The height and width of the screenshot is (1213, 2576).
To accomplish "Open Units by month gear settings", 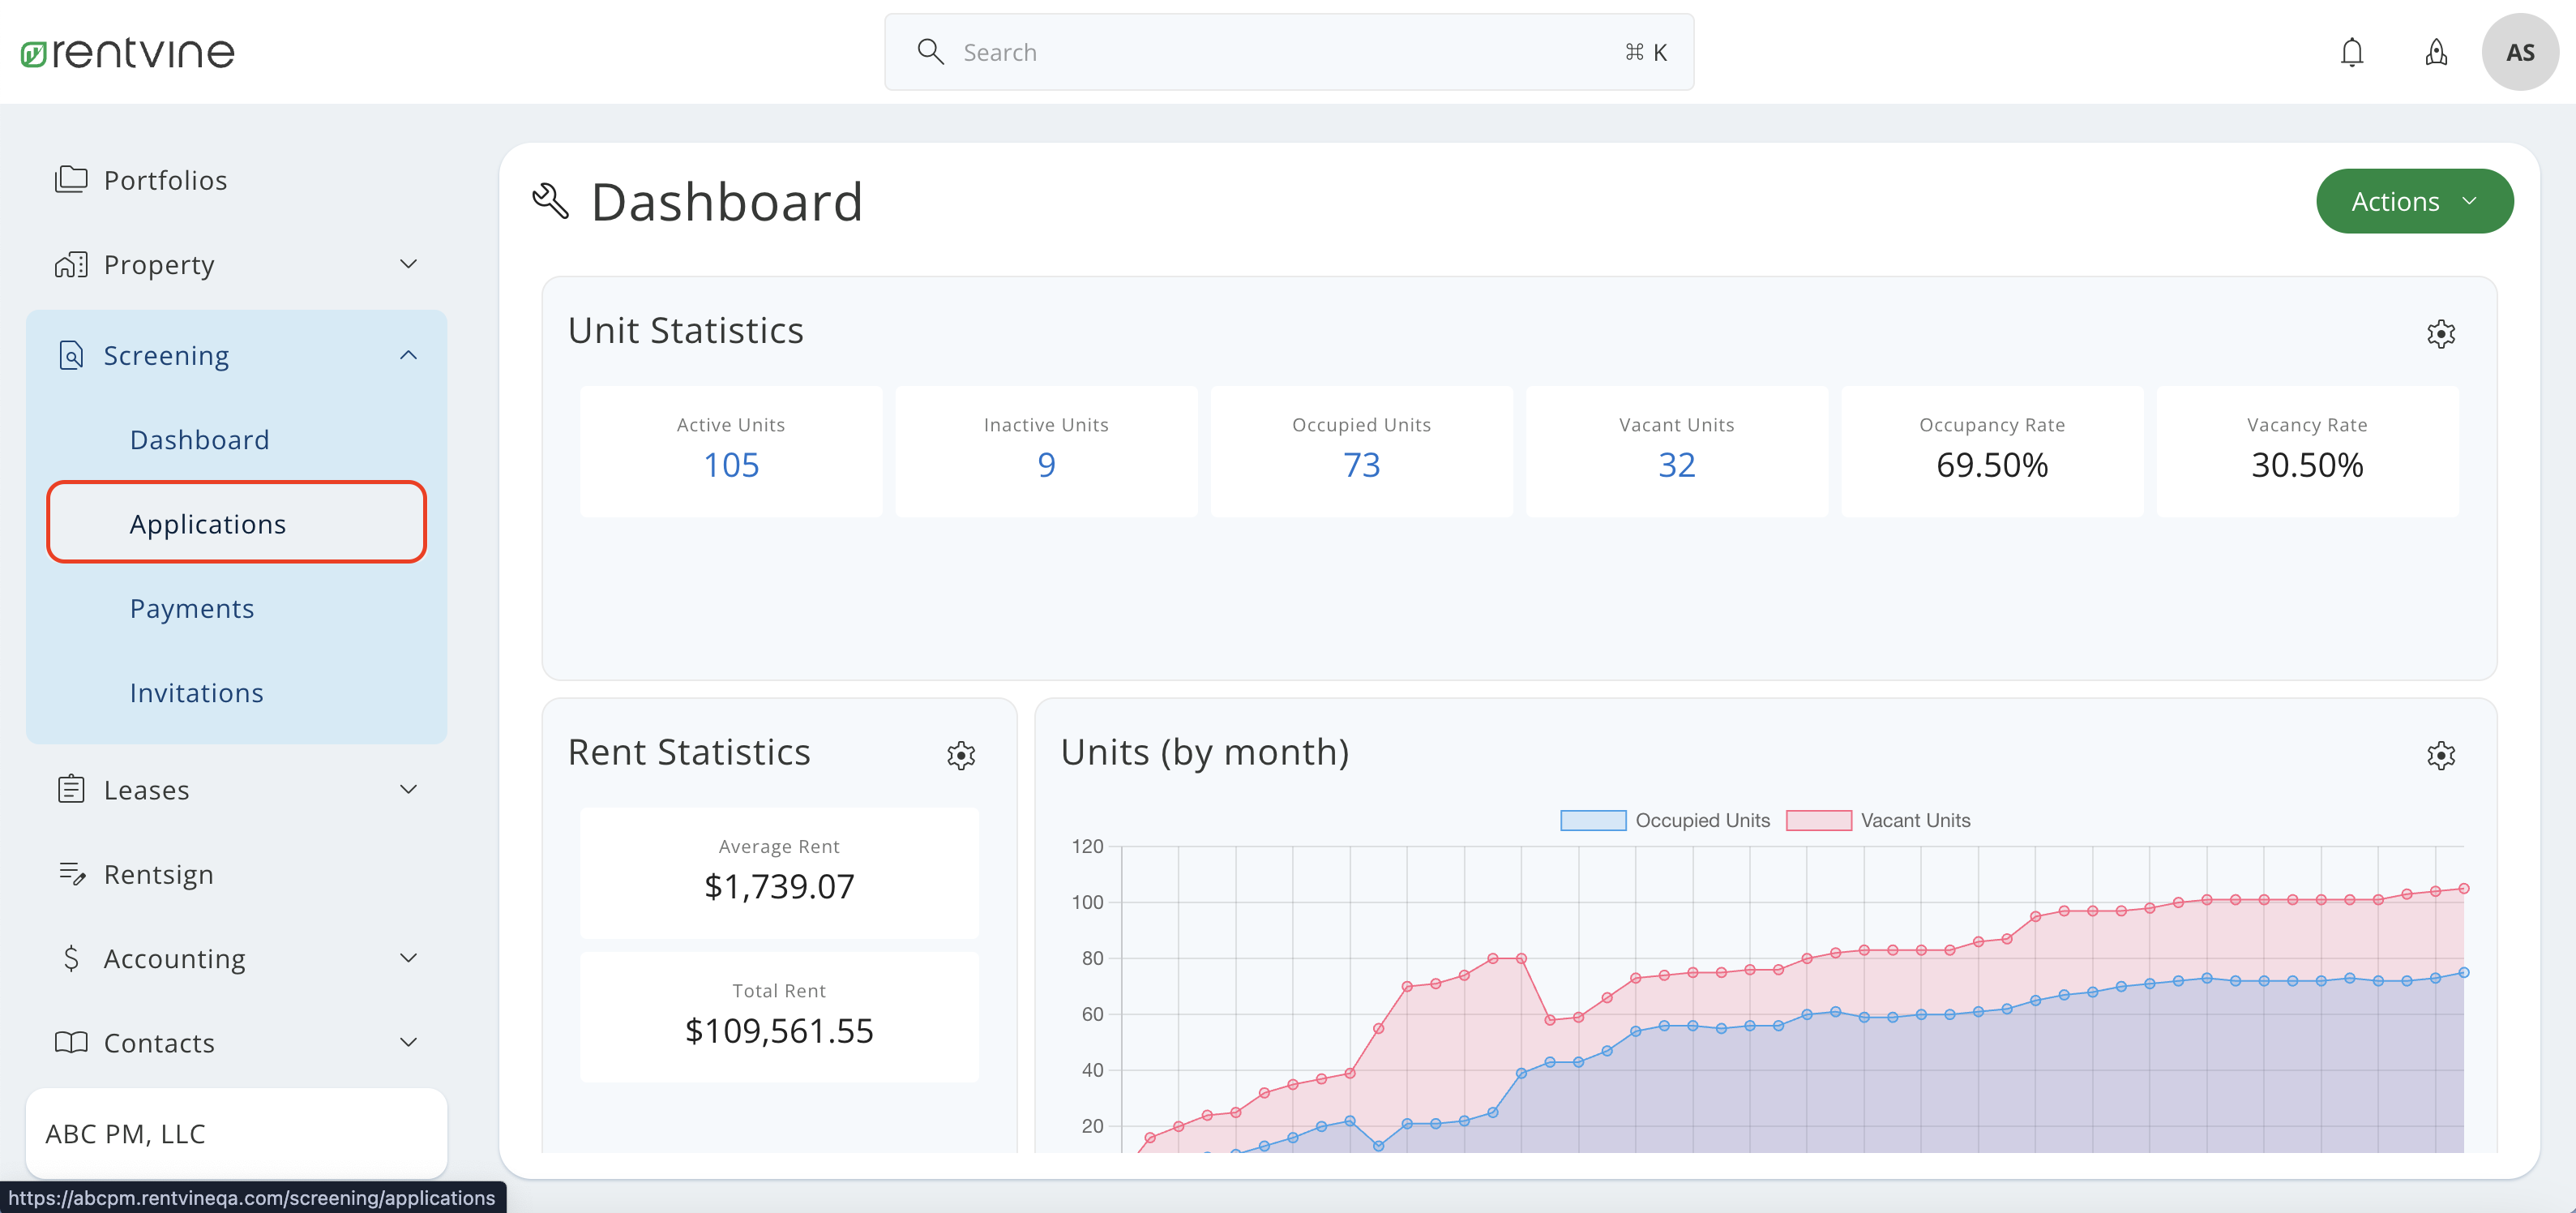I will click(x=2440, y=755).
